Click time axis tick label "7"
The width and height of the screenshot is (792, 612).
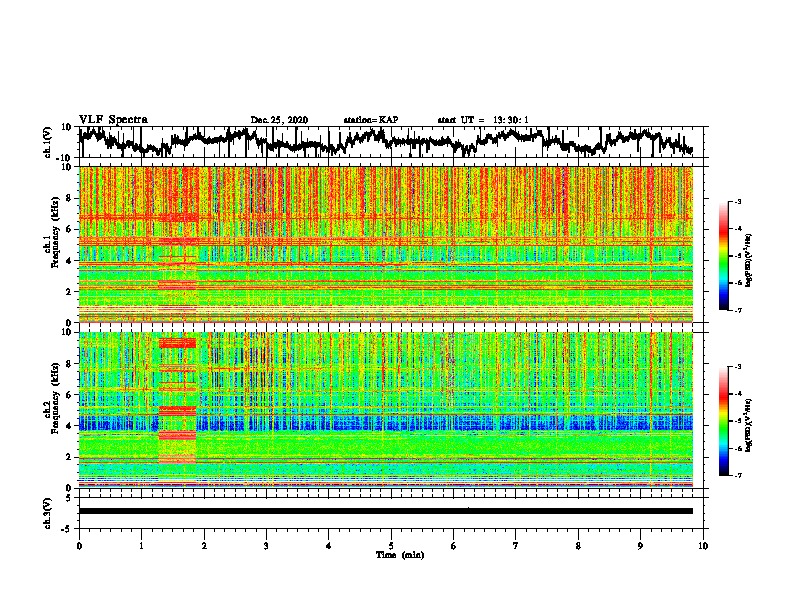click(x=516, y=546)
